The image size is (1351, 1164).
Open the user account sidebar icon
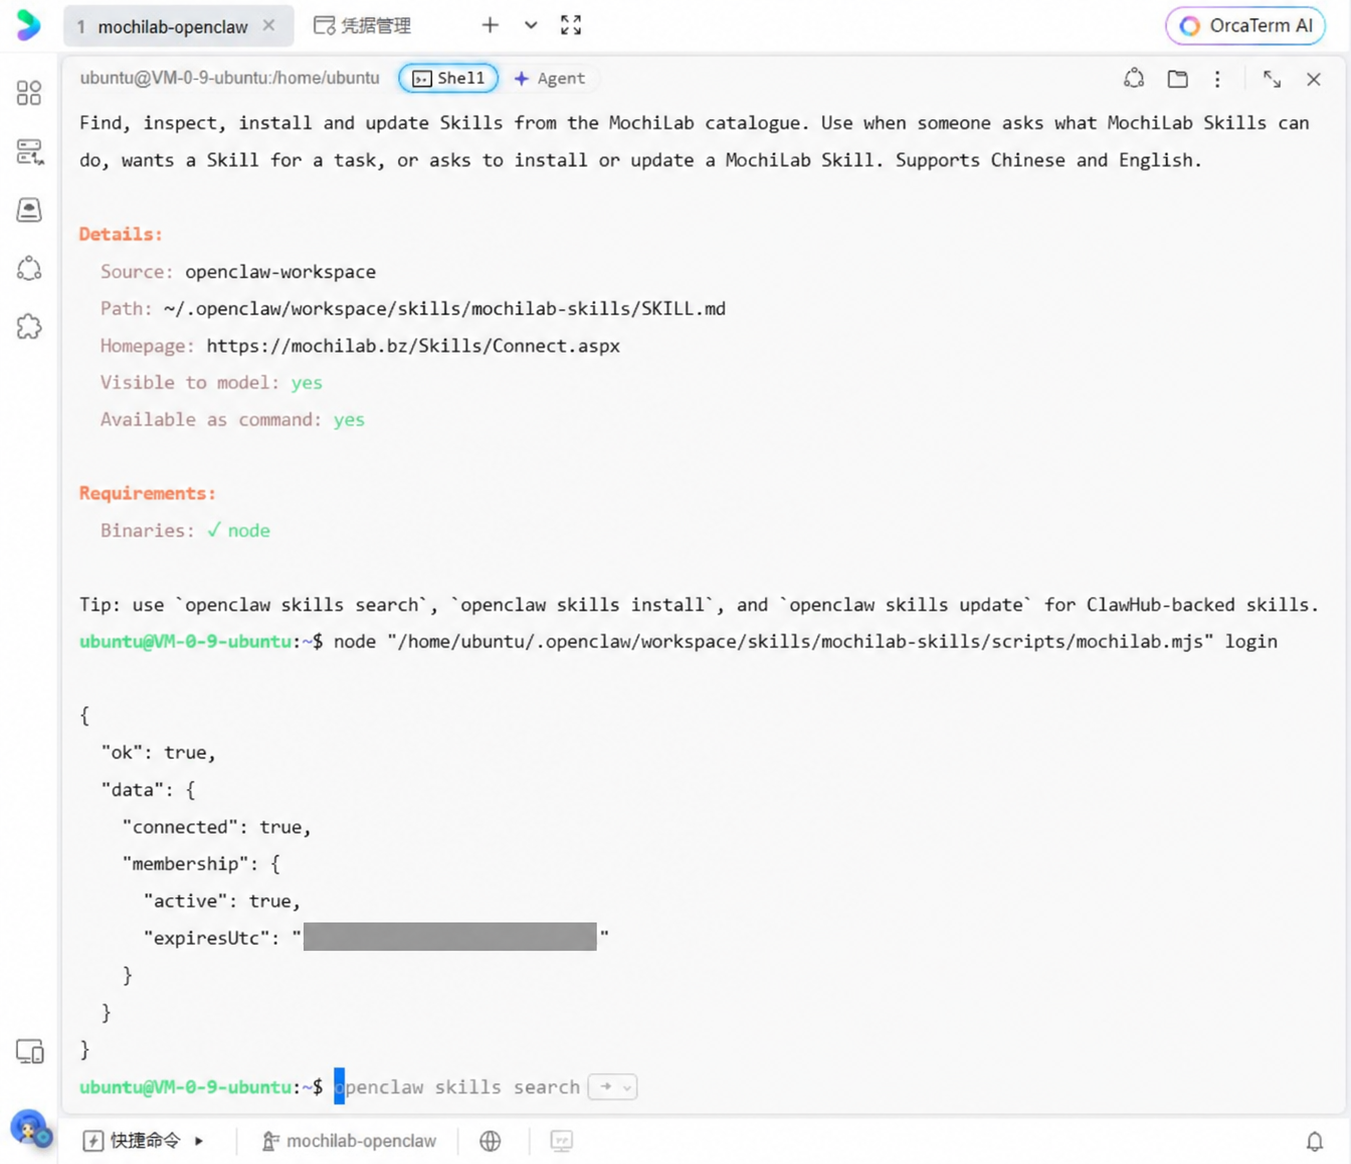[x=29, y=210]
